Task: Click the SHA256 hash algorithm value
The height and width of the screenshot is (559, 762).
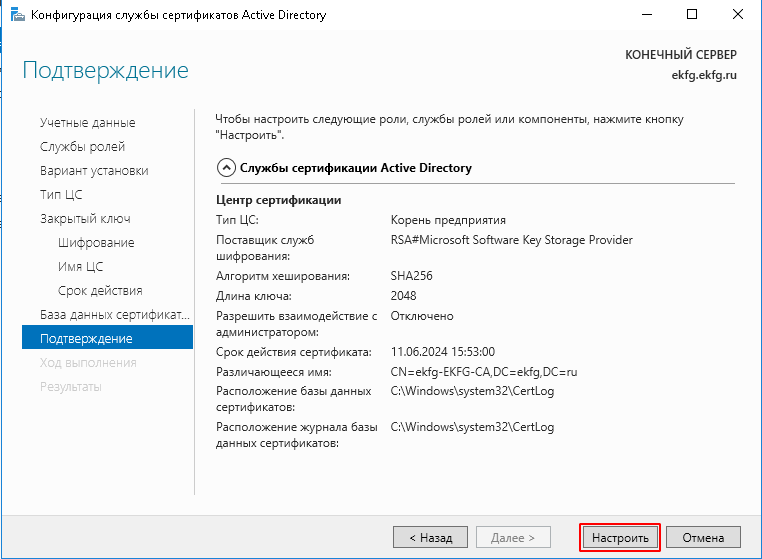Action: point(411,276)
